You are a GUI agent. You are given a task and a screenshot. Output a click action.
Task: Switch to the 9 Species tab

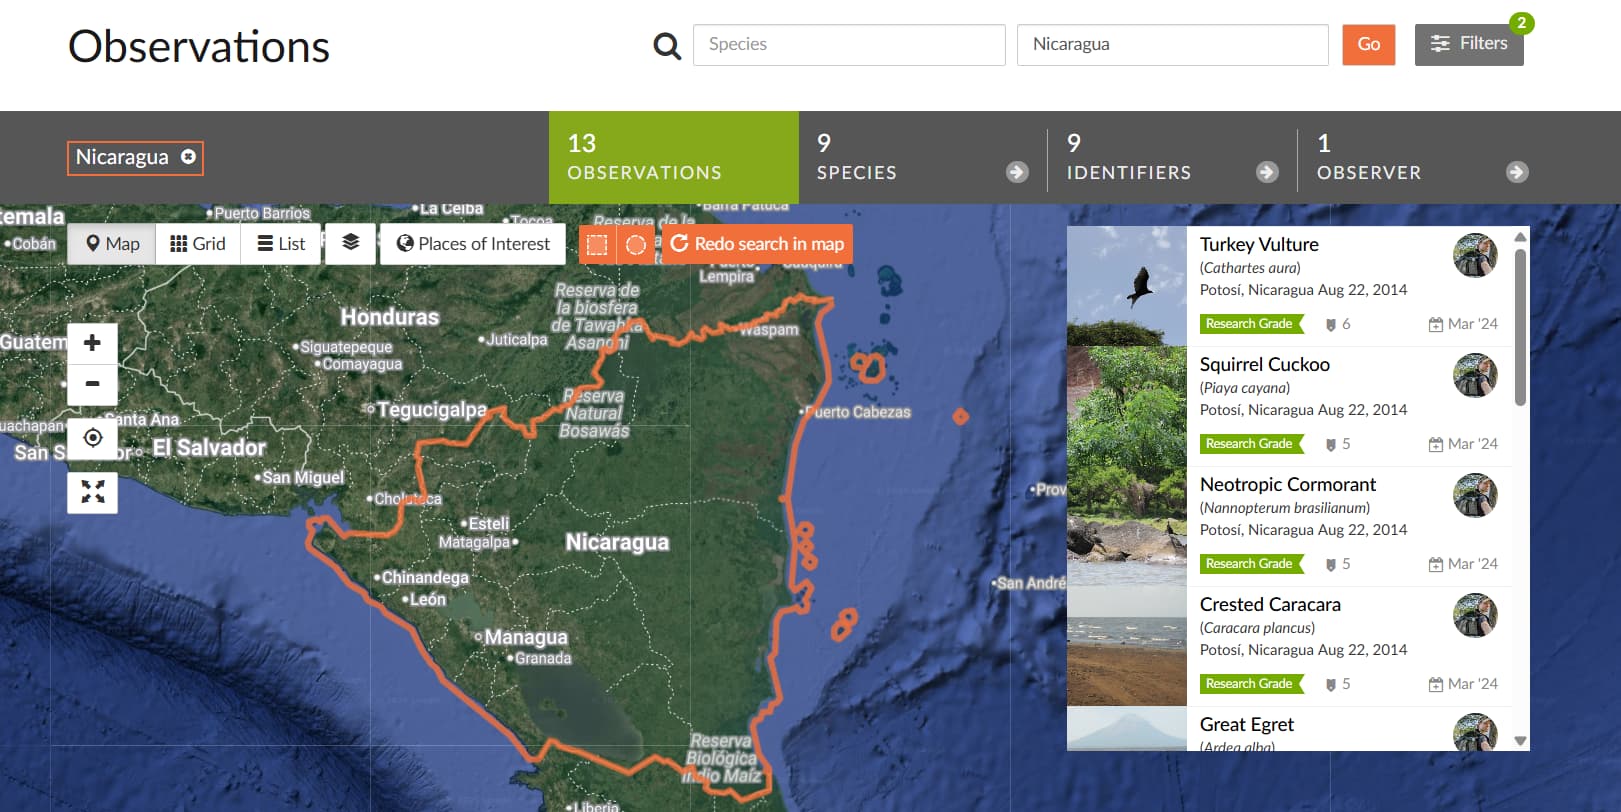pos(923,157)
